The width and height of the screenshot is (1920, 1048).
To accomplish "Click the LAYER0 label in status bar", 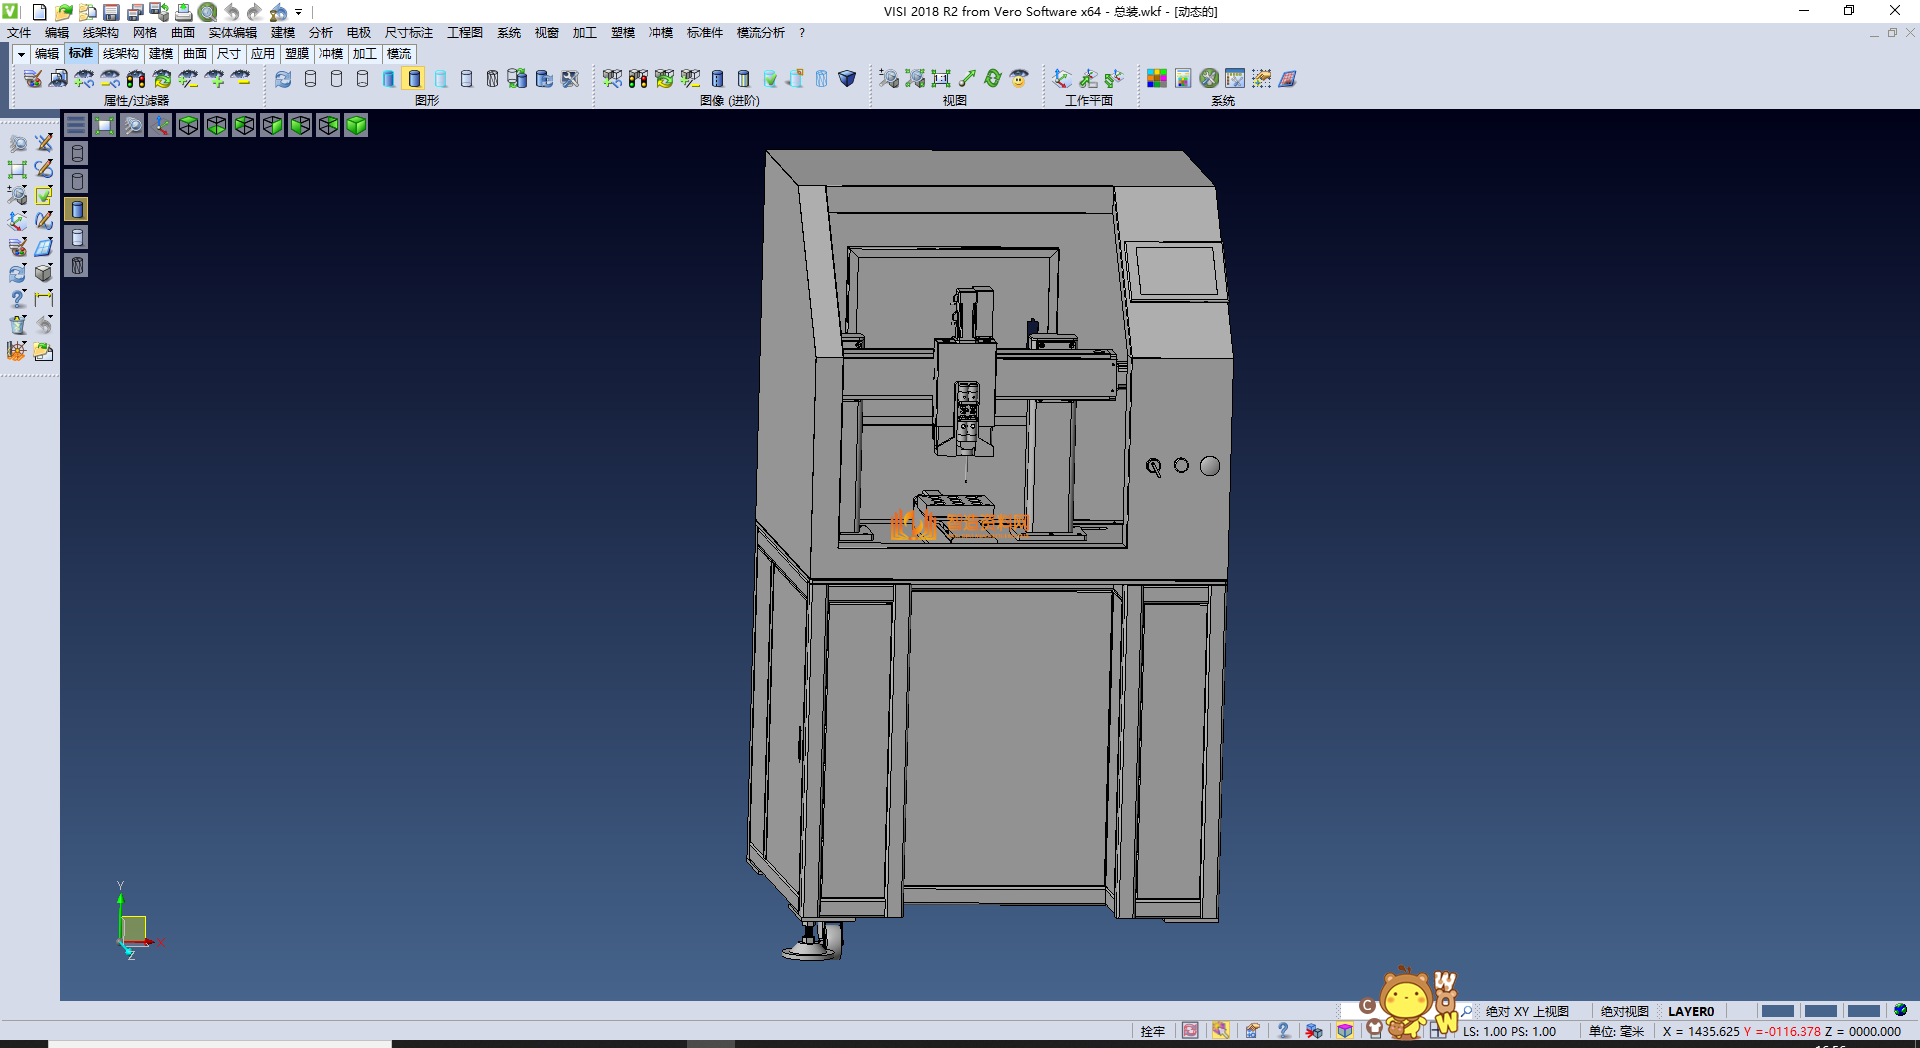I will coord(1690,1011).
